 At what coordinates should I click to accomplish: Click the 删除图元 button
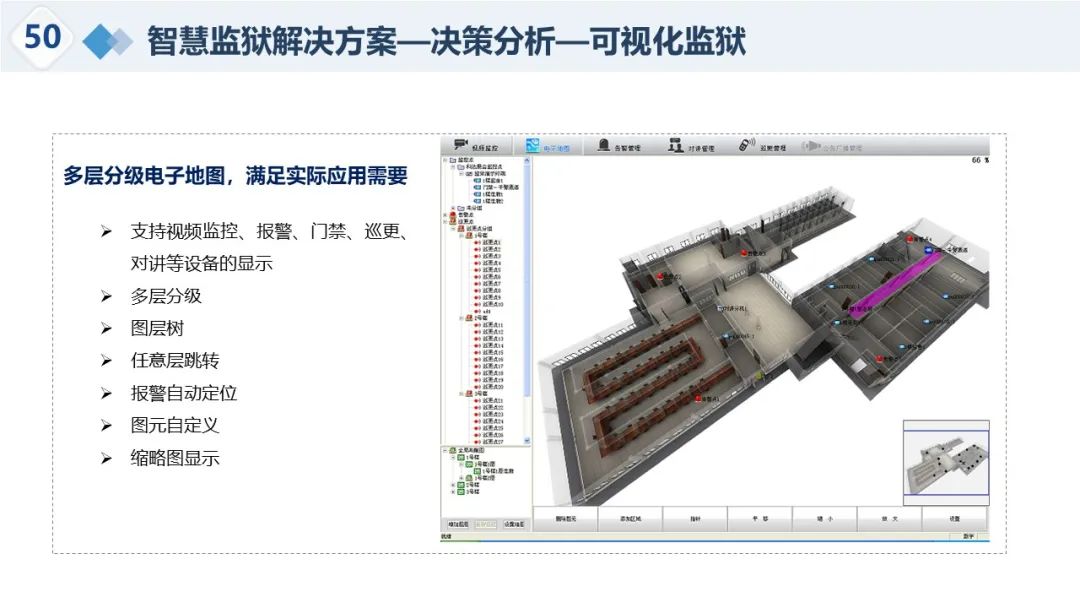[566, 518]
